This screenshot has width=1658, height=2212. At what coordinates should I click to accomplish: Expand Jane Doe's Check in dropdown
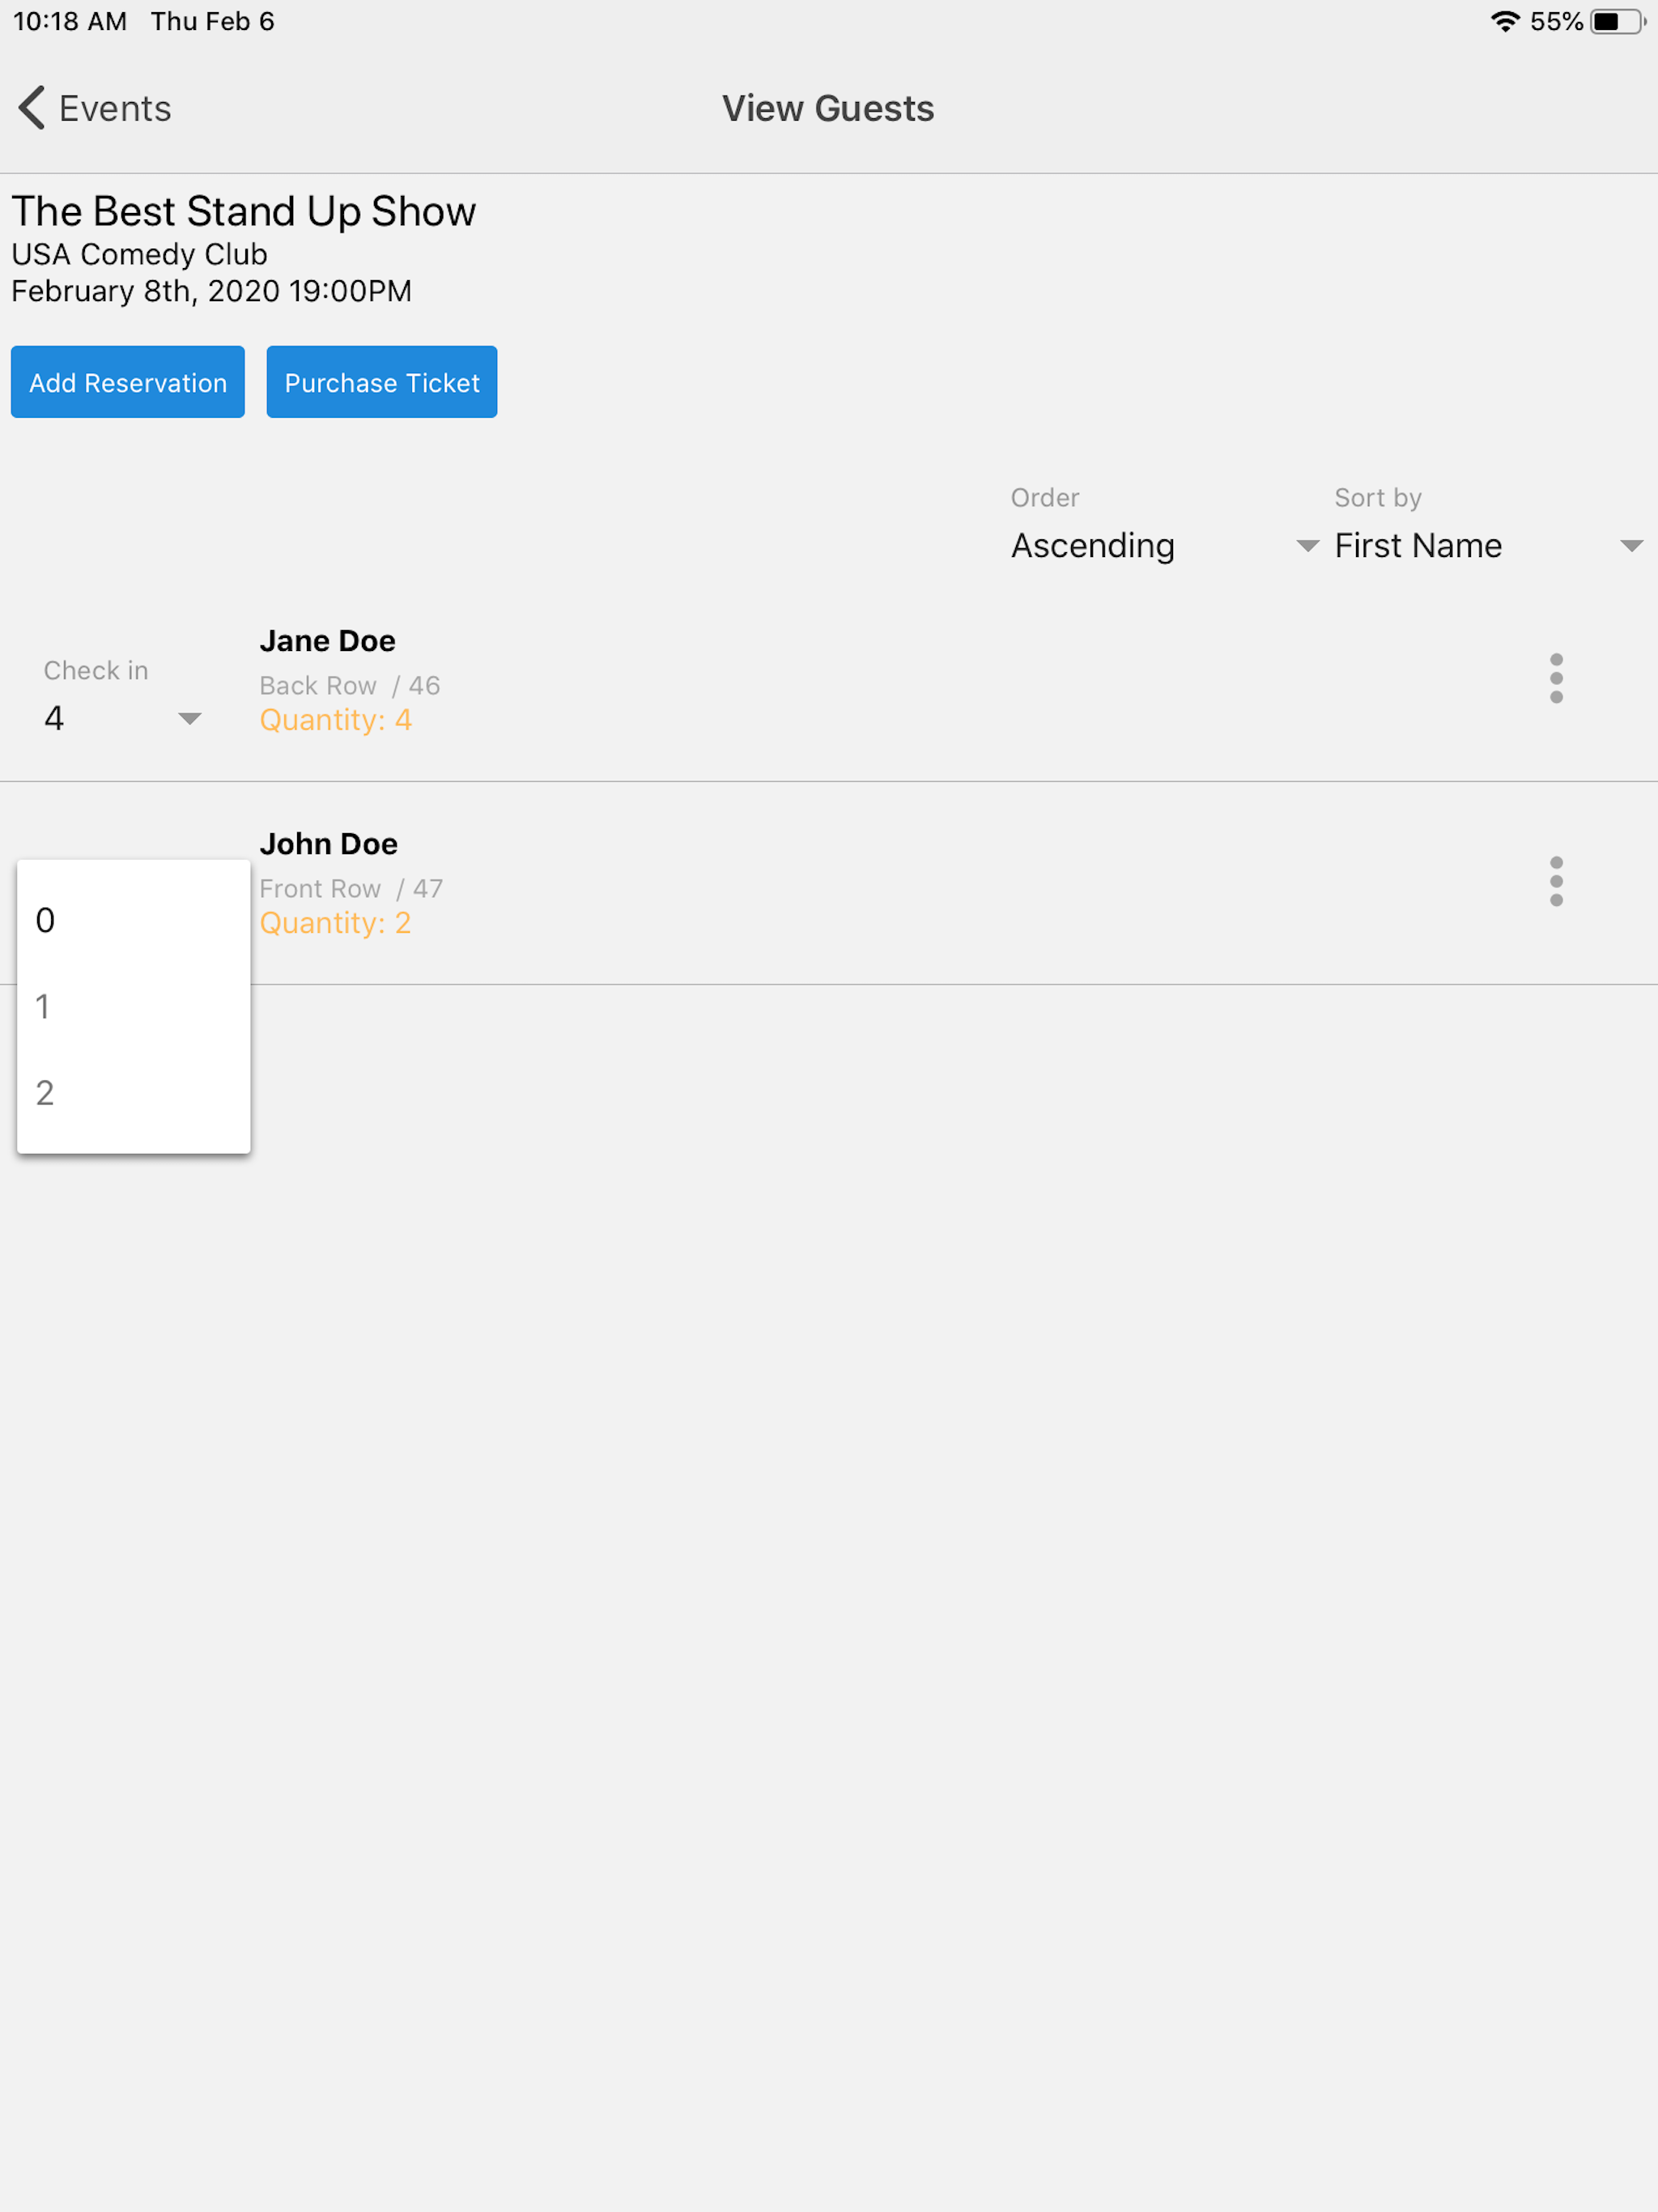point(189,719)
